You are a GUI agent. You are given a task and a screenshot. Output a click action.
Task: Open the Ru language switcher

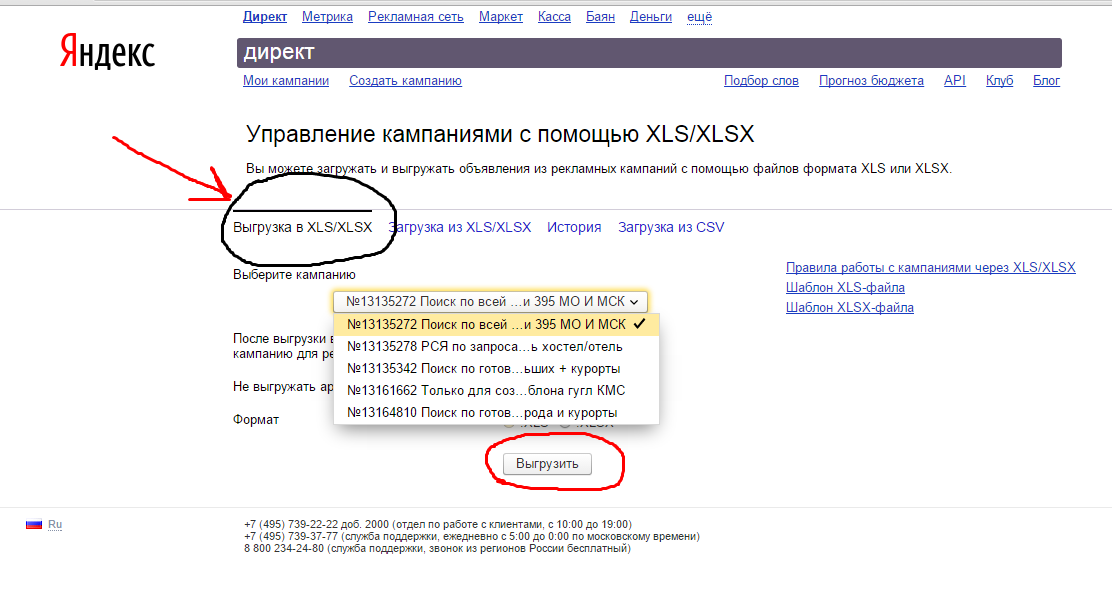pos(55,525)
